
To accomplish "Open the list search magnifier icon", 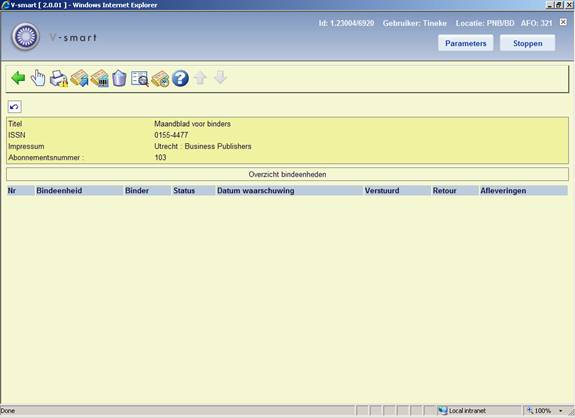I will tap(140, 78).
